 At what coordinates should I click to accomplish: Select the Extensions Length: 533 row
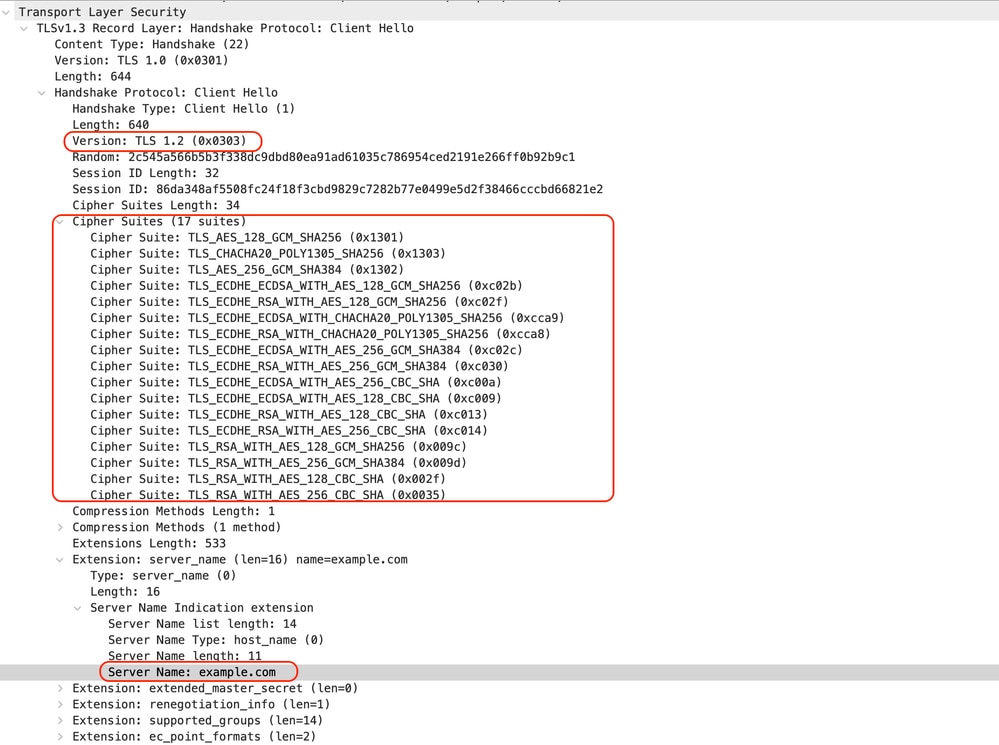click(x=149, y=544)
